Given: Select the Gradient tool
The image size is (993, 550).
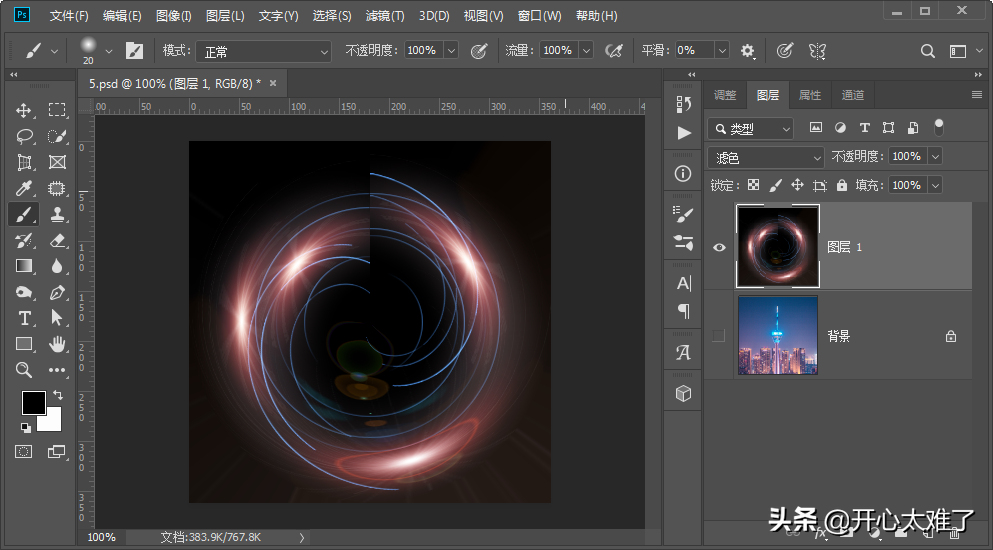Looking at the screenshot, I should coord(24,266).
